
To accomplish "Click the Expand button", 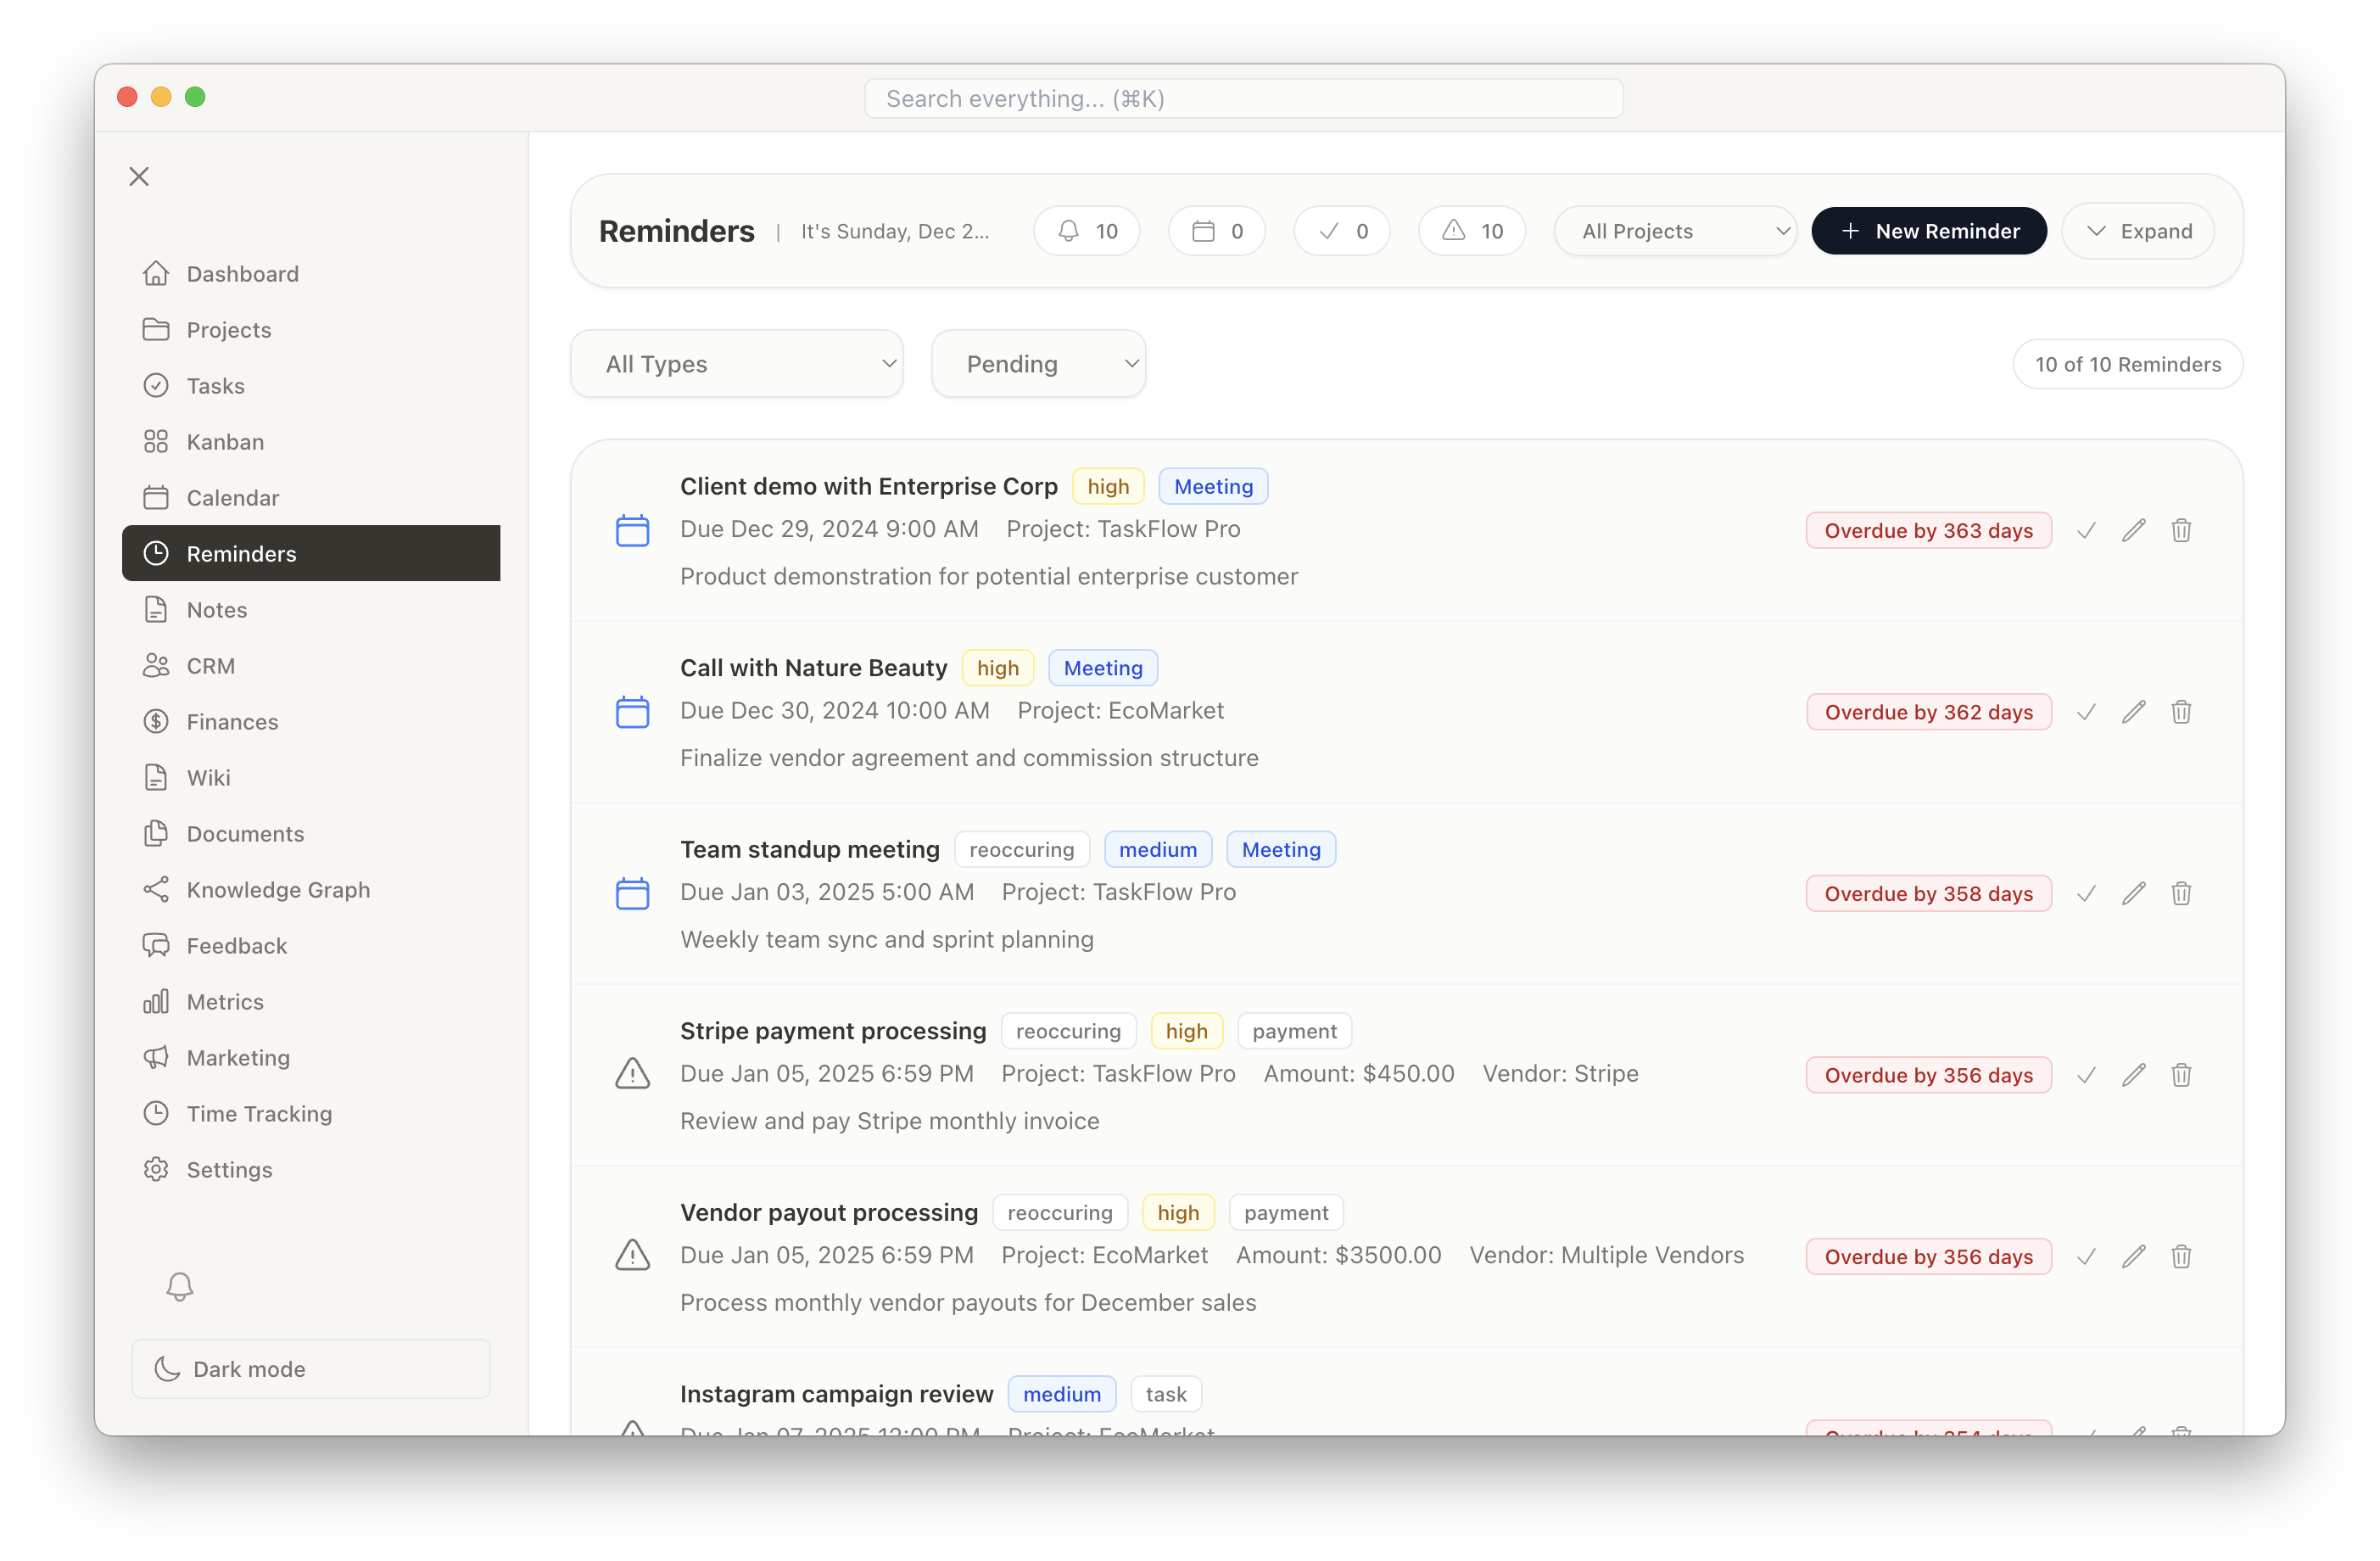I will [x=2138, y=231].
